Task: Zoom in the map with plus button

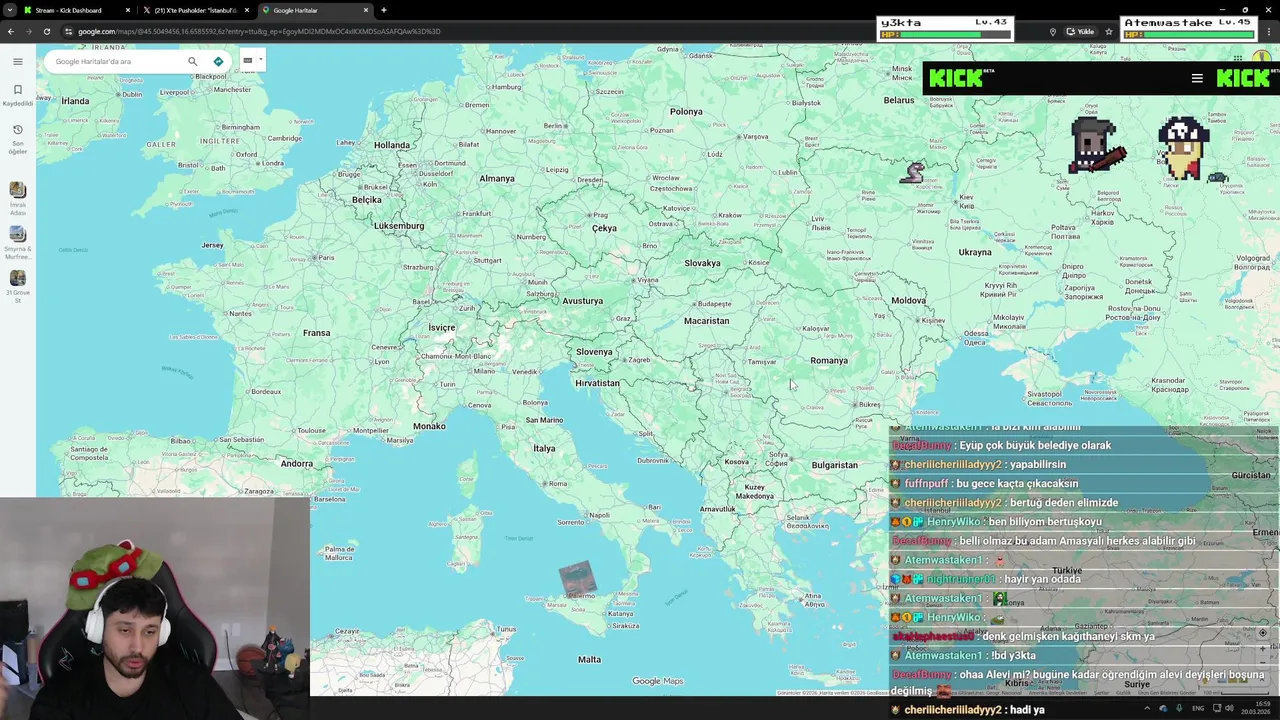Action: [1263, 650]
